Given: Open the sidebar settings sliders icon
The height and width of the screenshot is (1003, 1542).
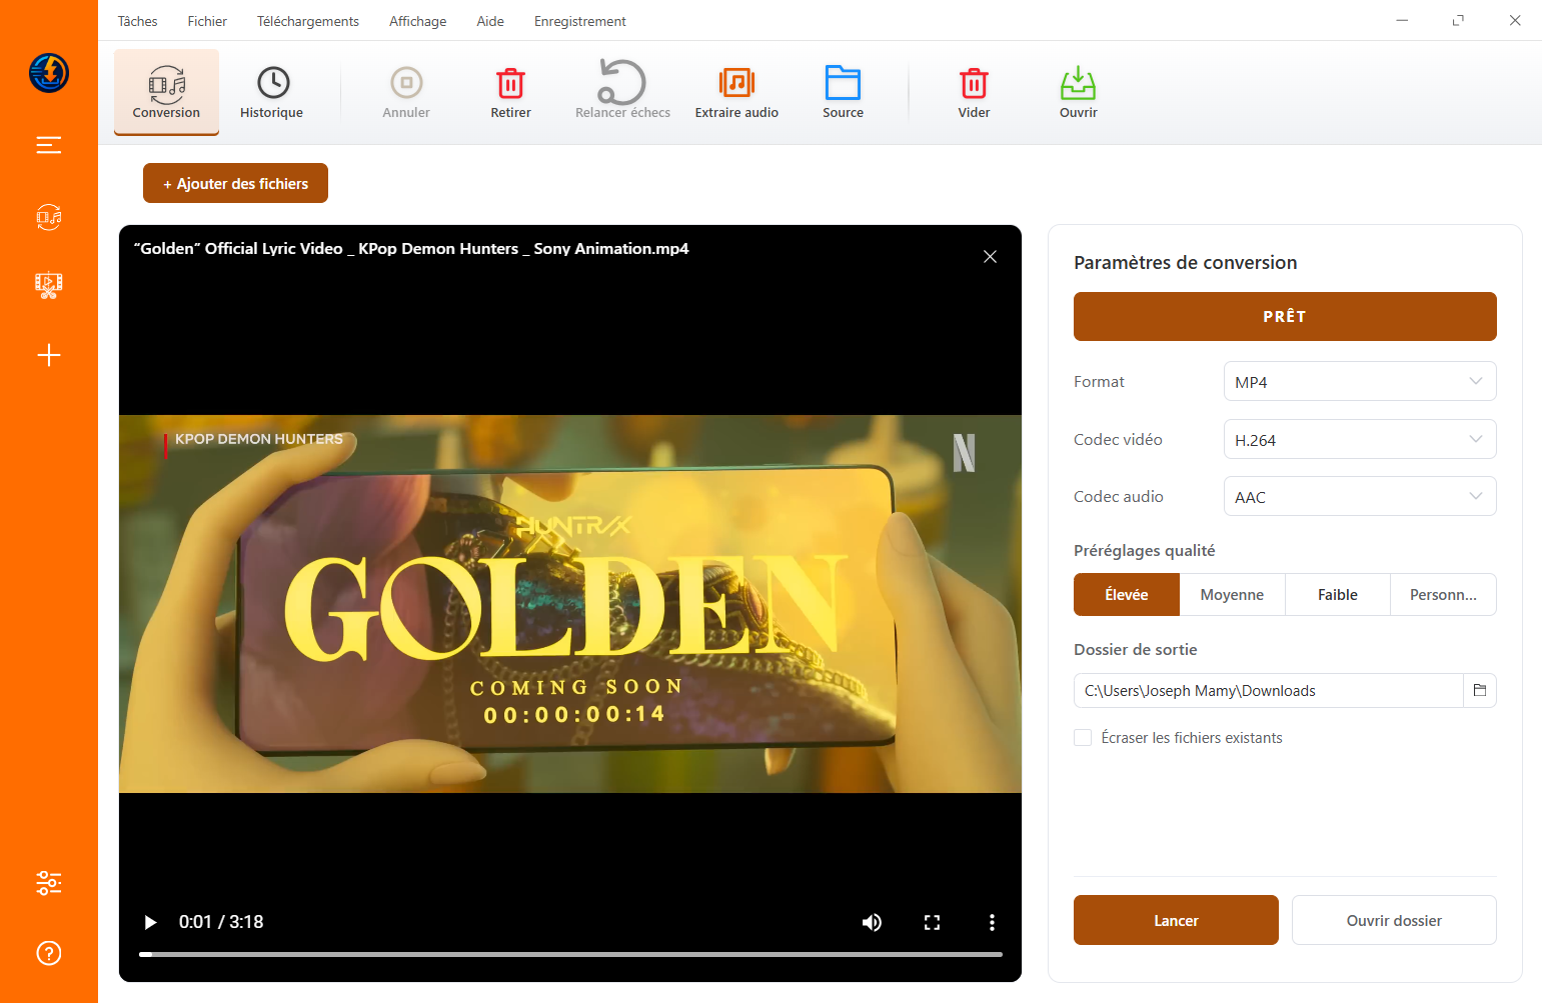Looking at the screenshot, I should [x=49, y=883].
